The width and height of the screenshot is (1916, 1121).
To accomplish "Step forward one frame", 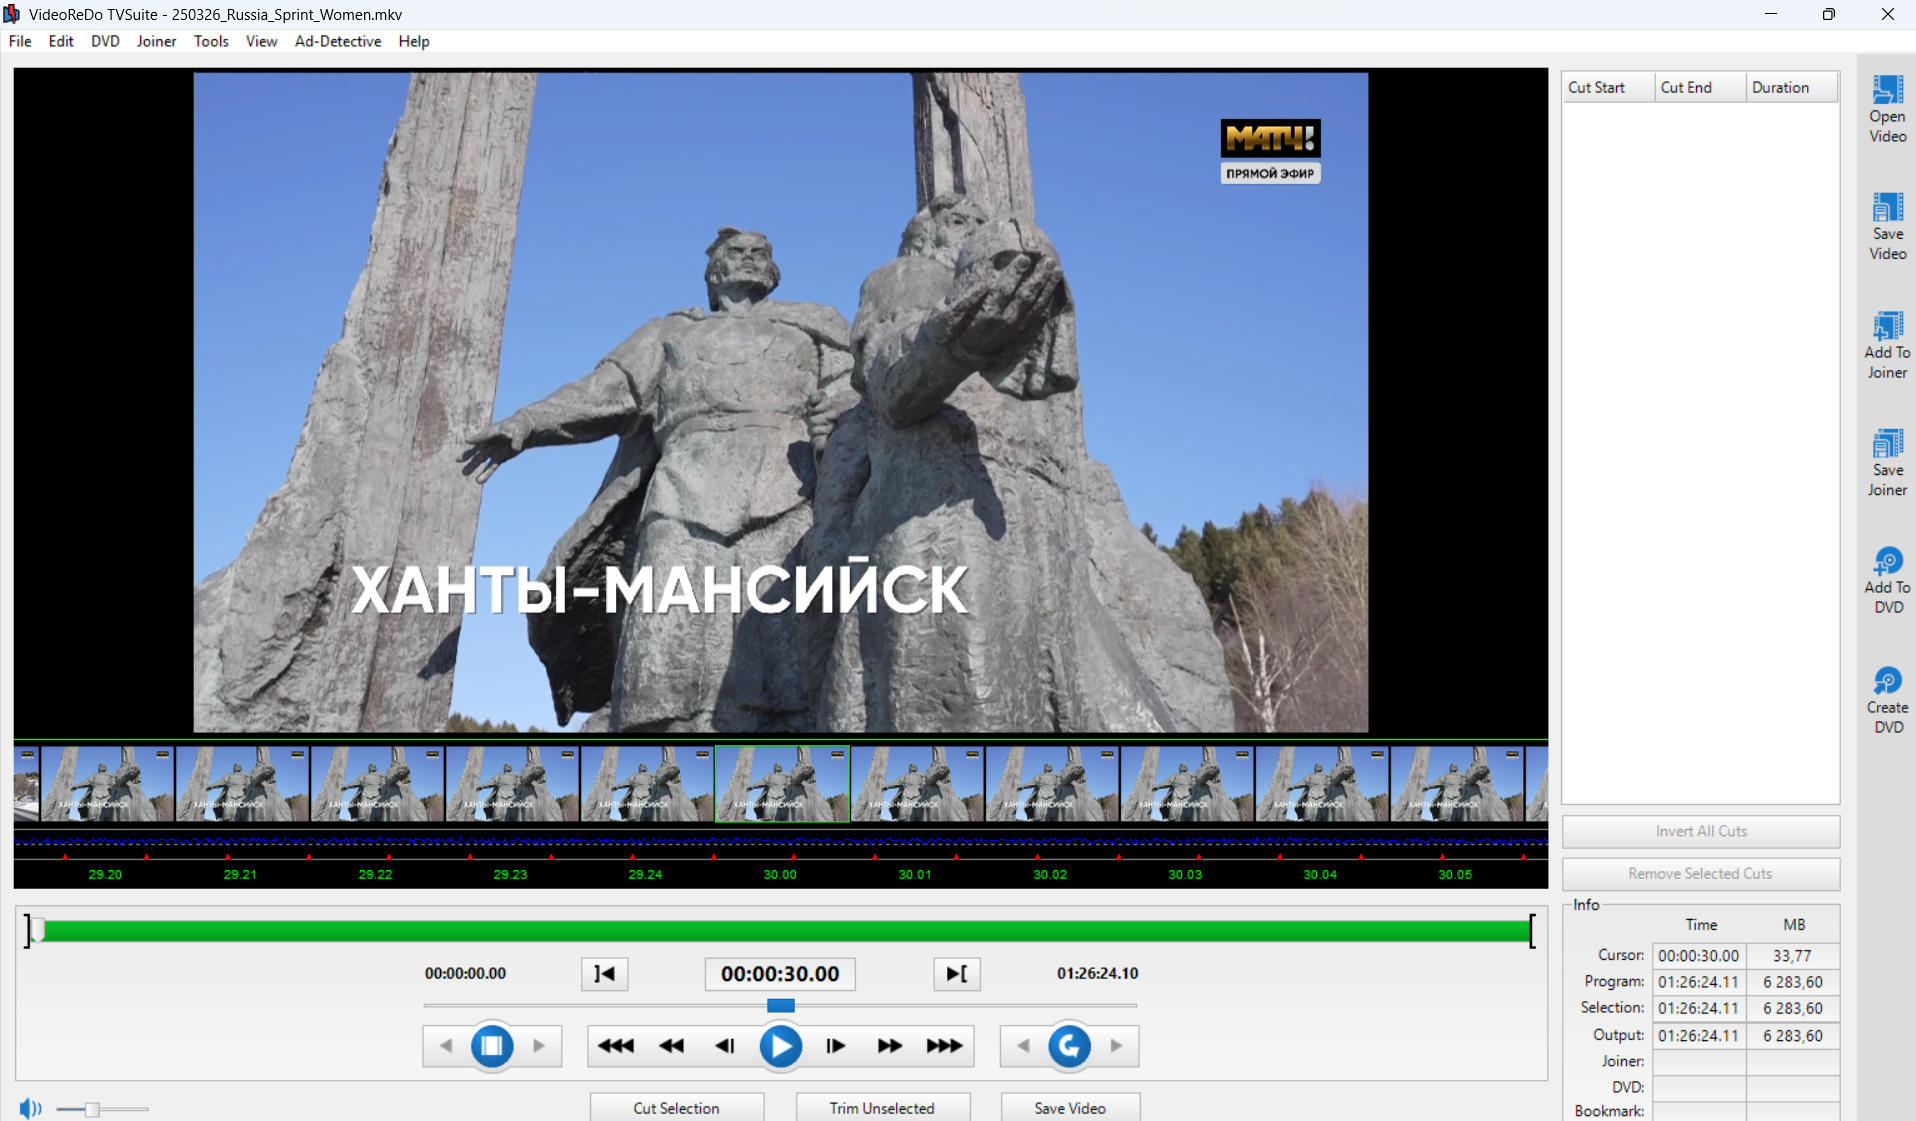I will (836, 1046).
